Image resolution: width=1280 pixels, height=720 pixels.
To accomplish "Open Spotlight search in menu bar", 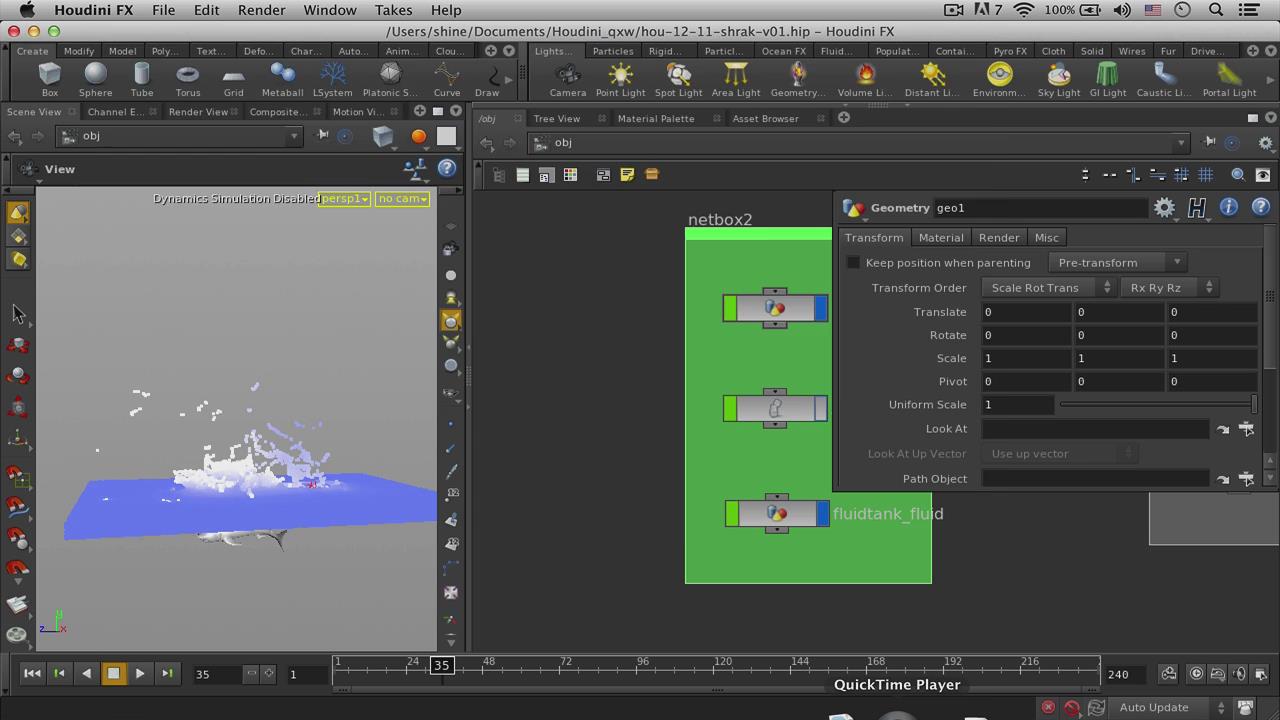I will (x=1216, y=10).
